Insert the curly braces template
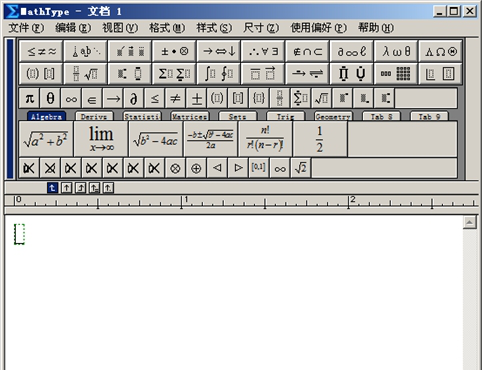 [x=259, y=98]
